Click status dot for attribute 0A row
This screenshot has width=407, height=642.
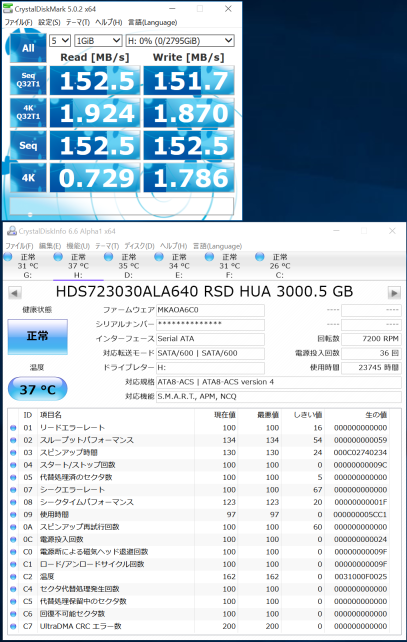pyautogui.click(x=13, y=527)
